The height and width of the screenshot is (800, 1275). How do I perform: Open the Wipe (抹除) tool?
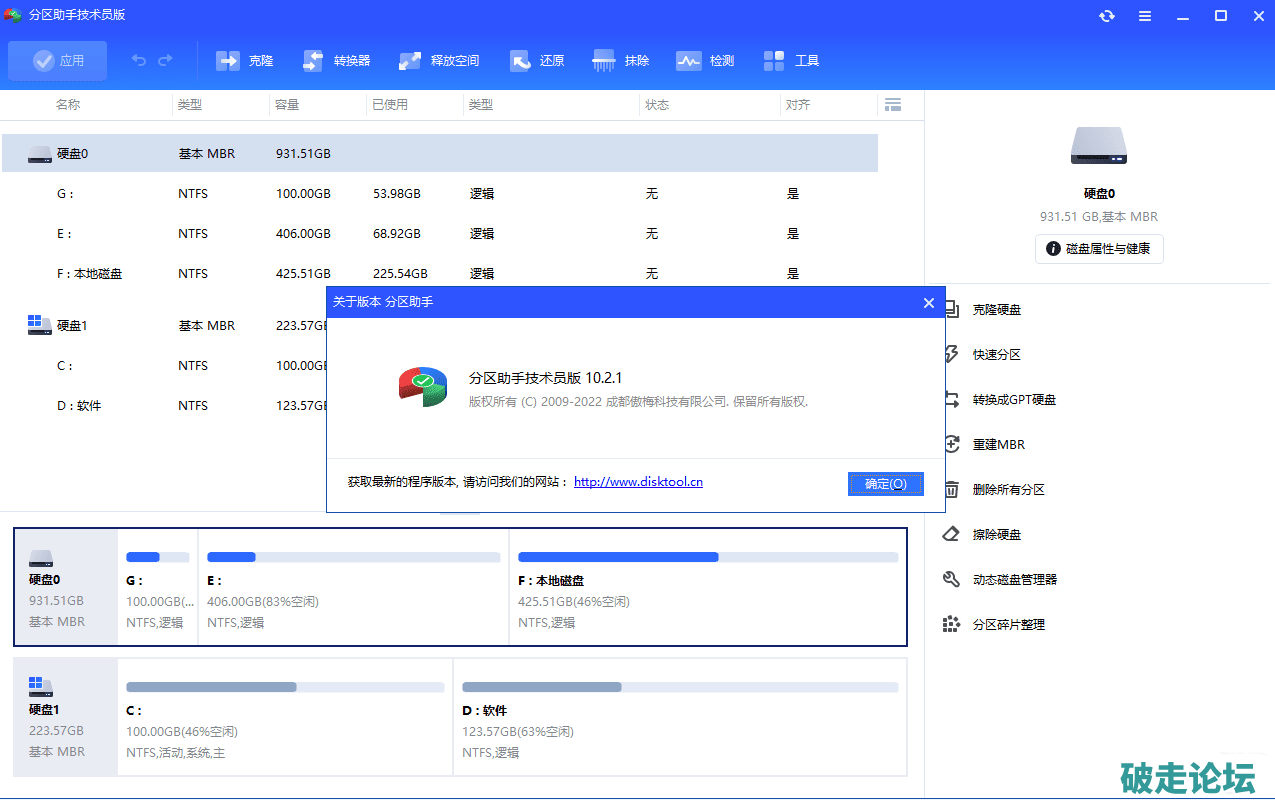[x=604, y=61]
